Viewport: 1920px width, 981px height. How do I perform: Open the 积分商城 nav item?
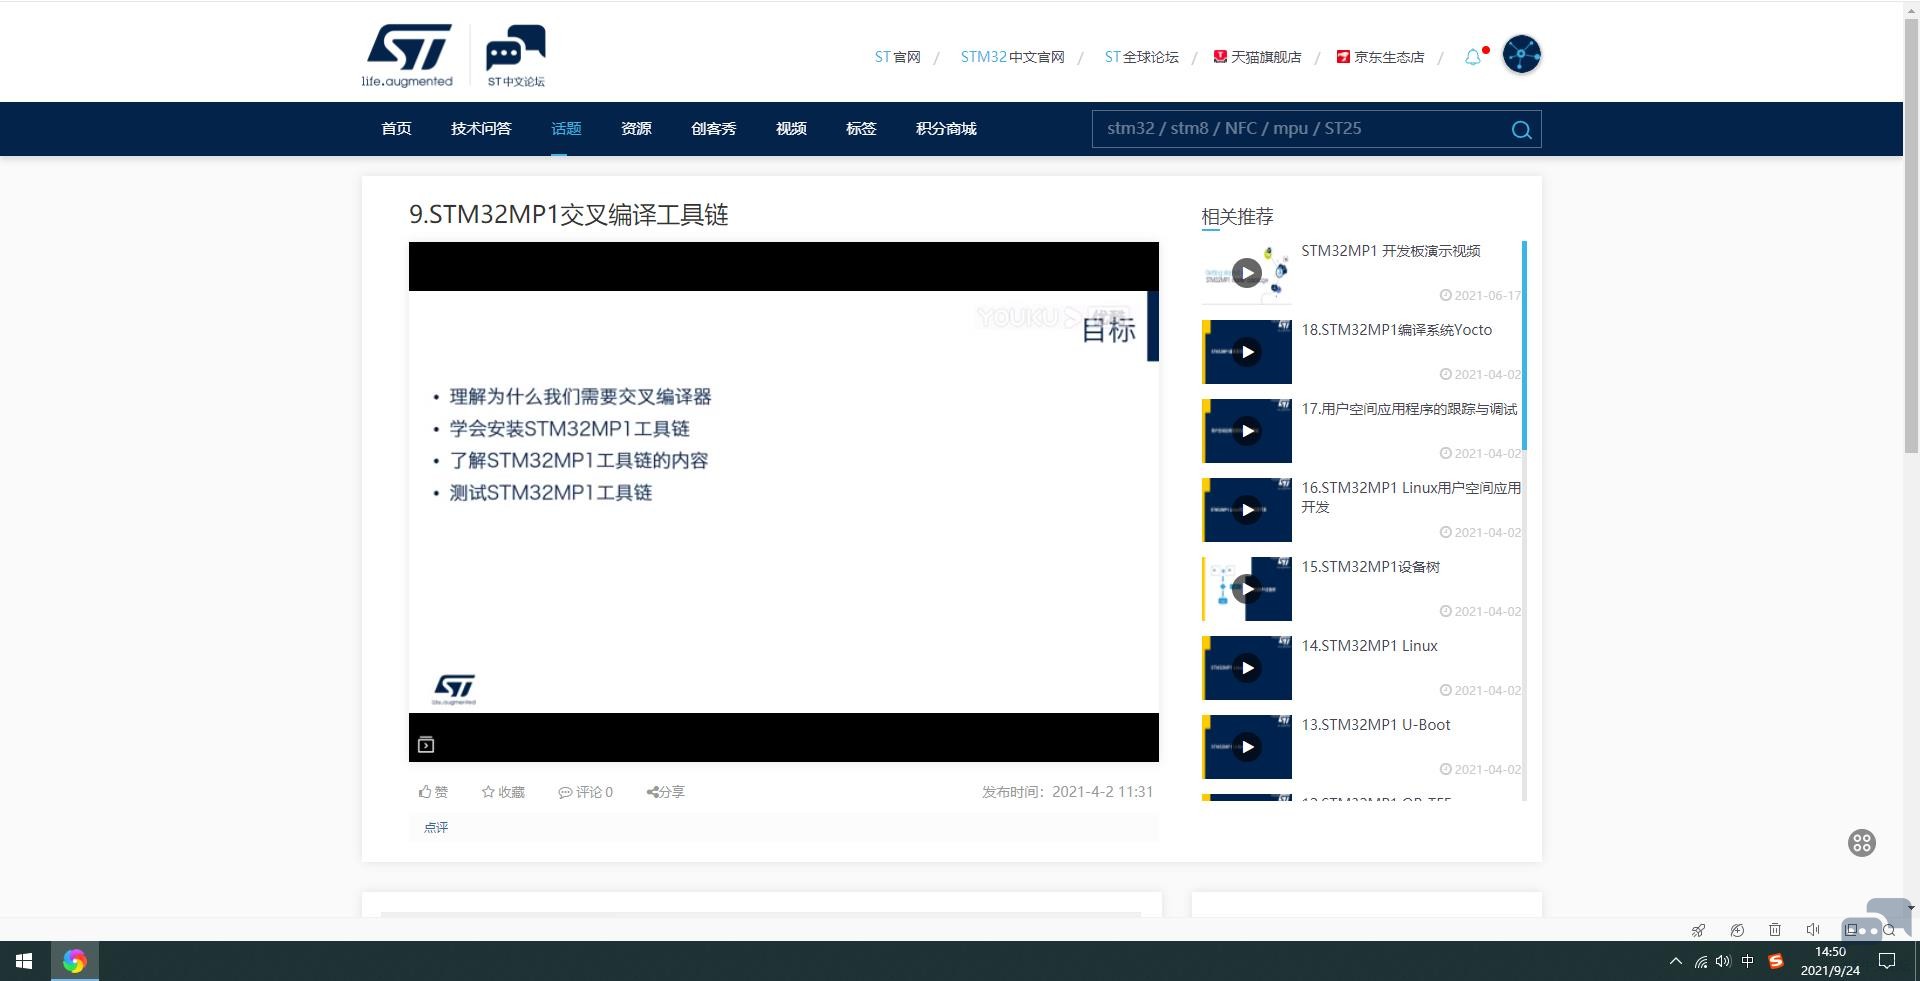946,129
